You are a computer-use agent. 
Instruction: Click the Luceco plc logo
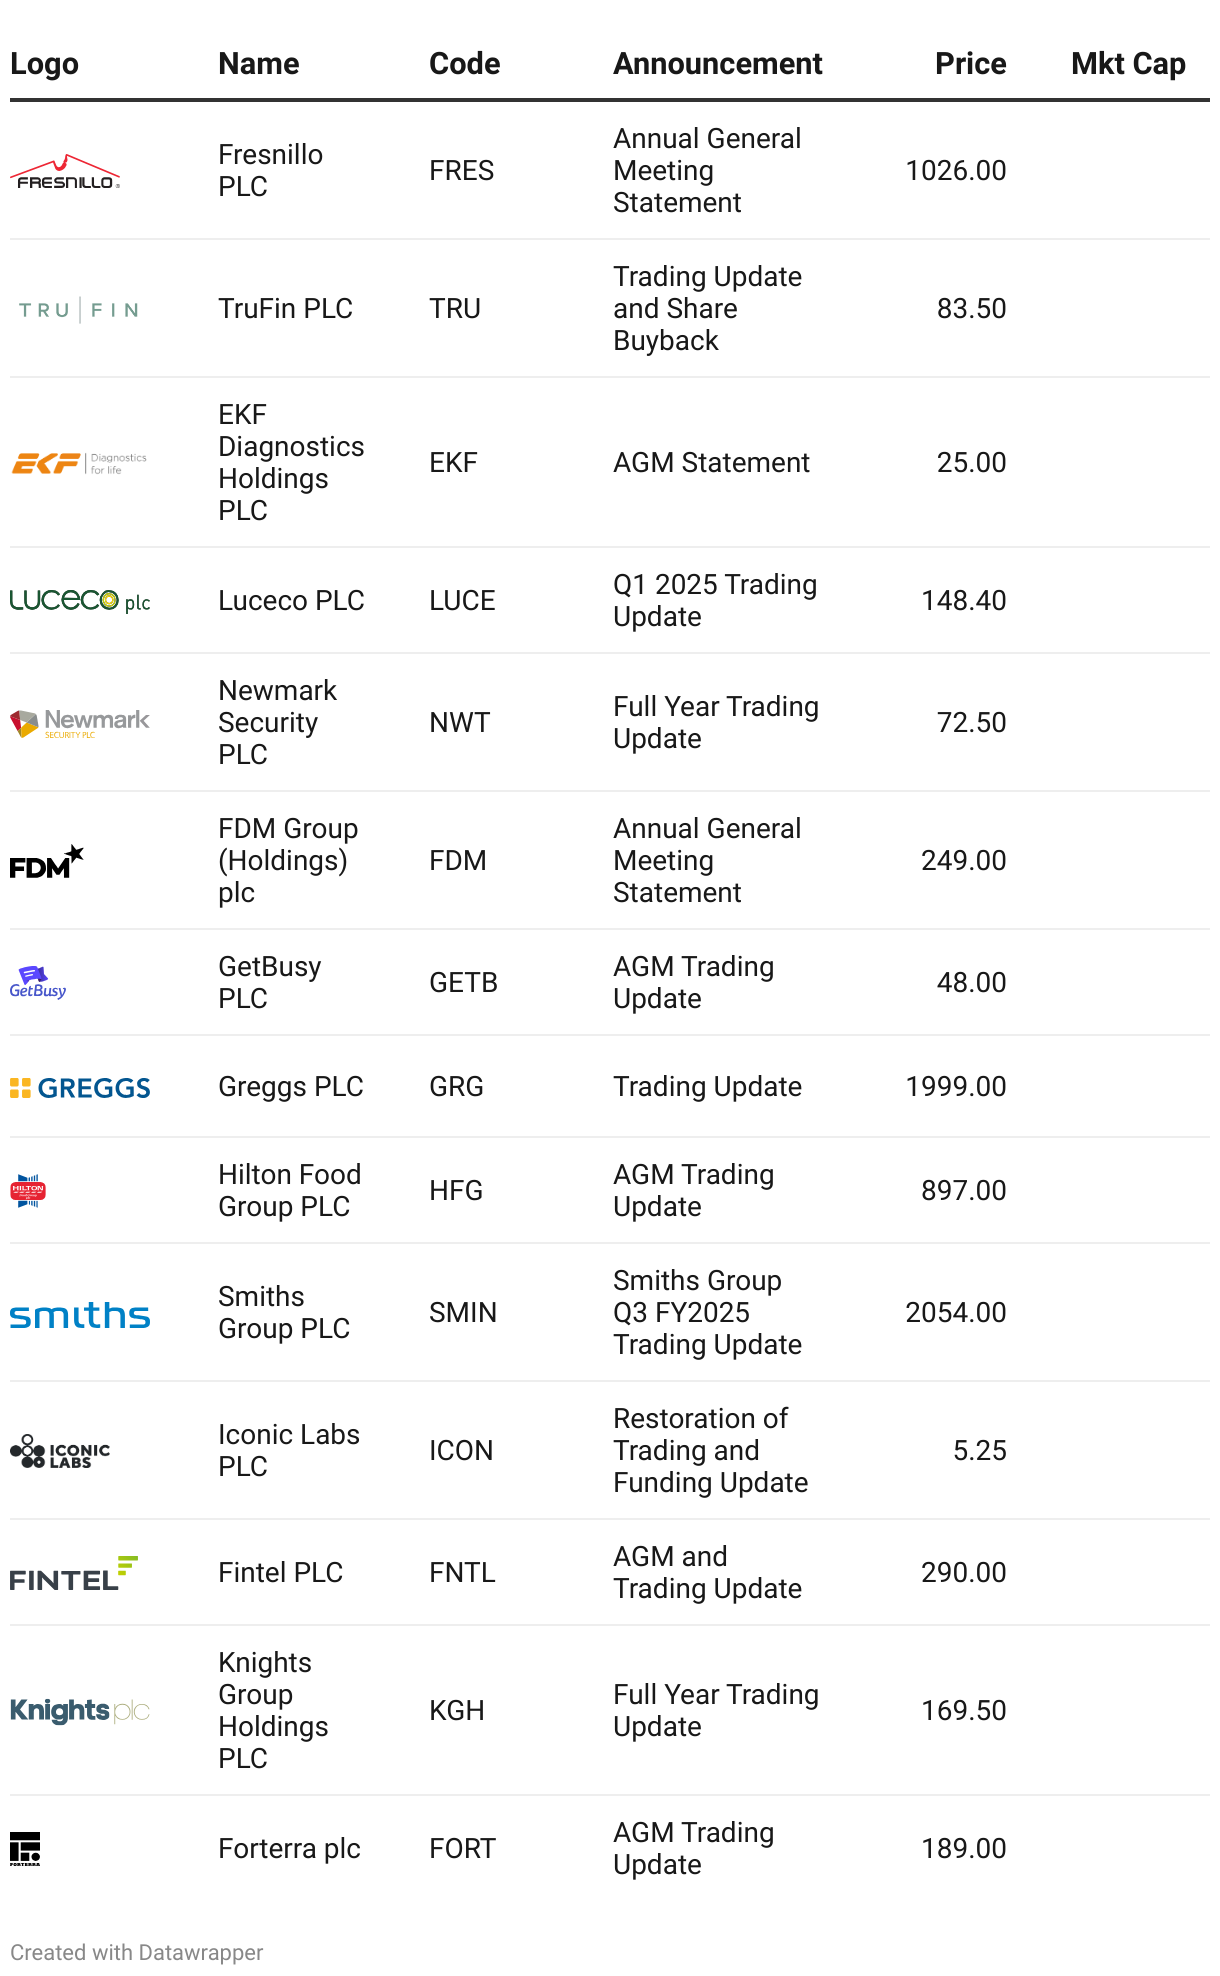click(80, 600)
